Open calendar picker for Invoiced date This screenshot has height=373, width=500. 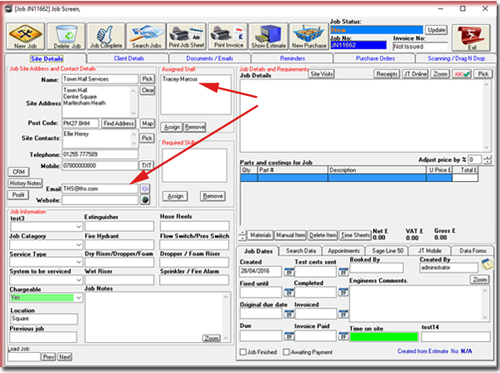343,314
